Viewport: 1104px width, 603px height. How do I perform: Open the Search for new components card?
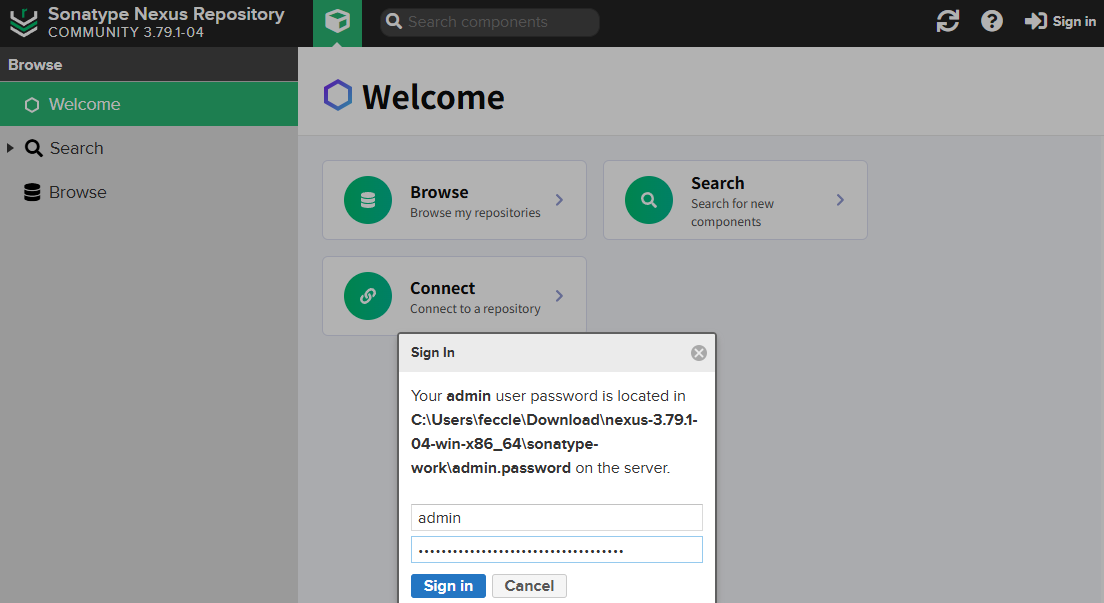(x=735, y=200)
